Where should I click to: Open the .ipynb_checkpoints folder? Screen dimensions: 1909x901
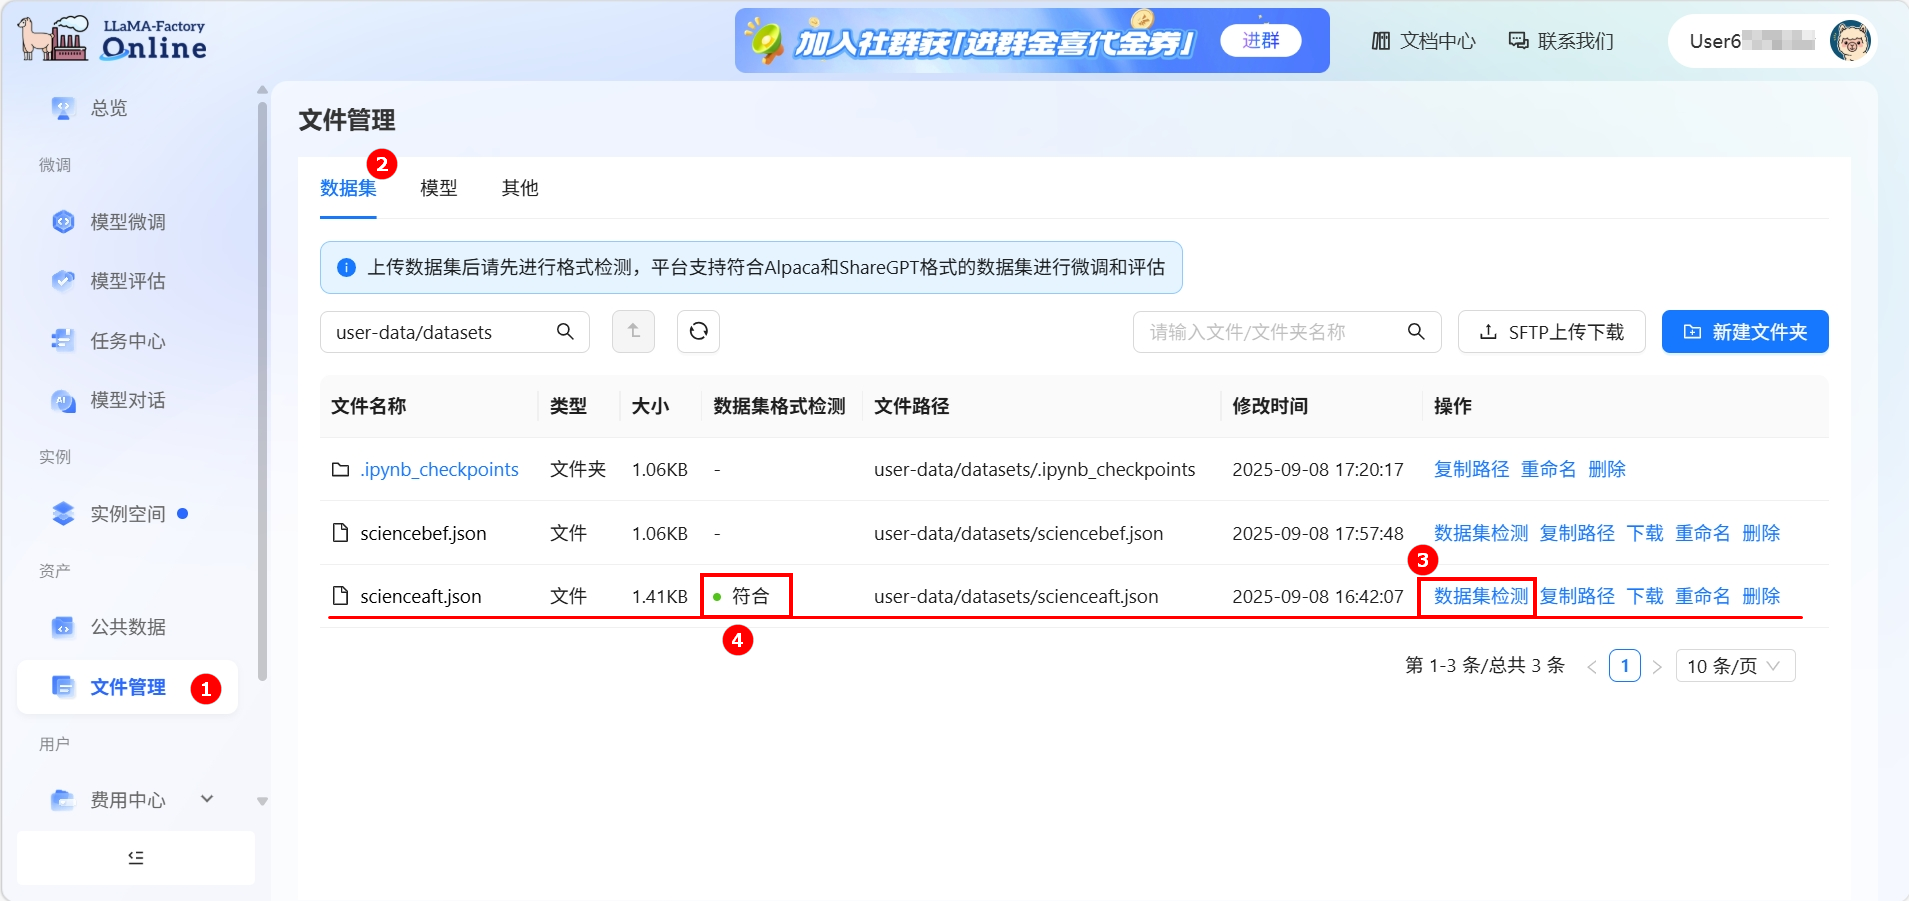[x=439, y=469]
